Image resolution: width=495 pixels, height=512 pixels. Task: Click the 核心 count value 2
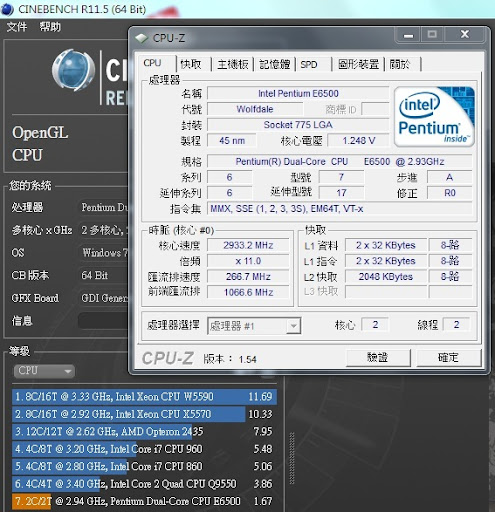coord(375,325)
